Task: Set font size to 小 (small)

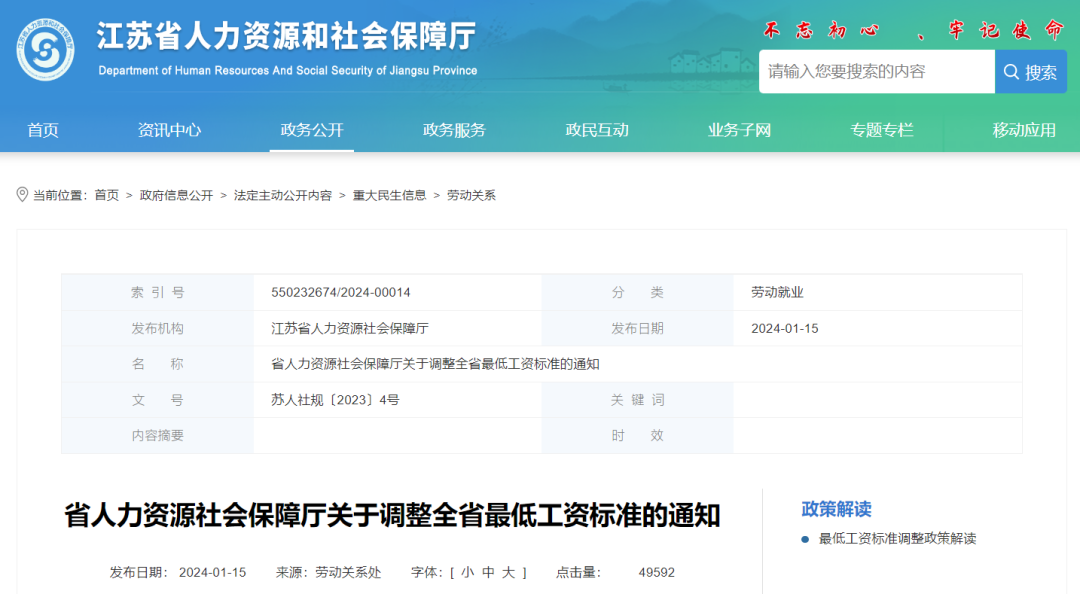Action: point(467,573)
